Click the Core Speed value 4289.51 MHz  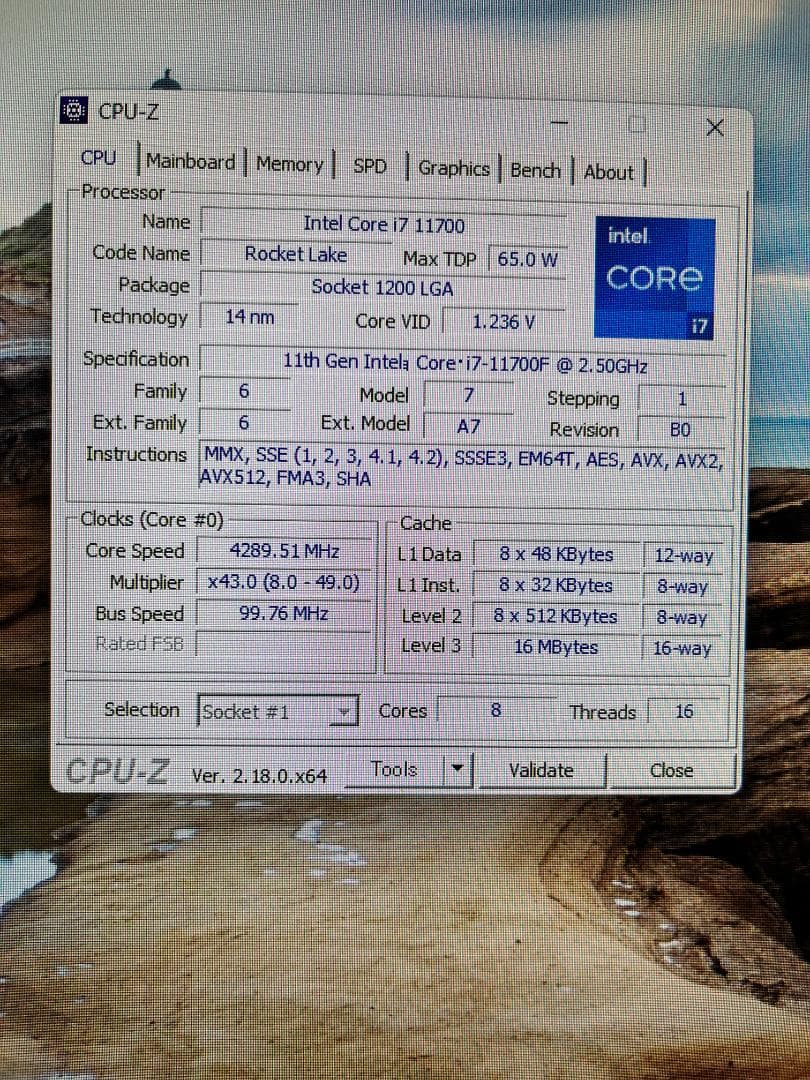(284, 551)
